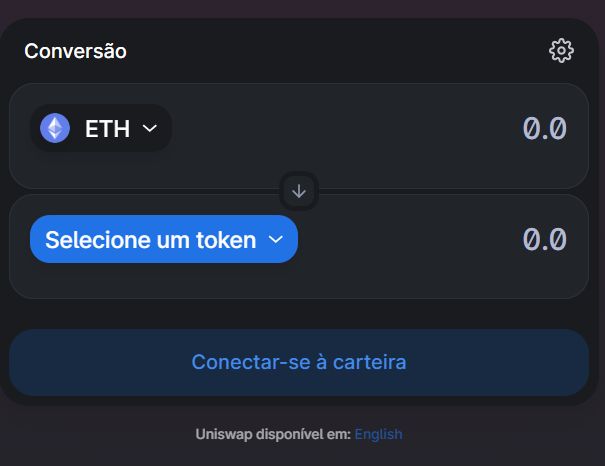Click blank space beside Conversão title
The height and width of the screenshot is (466, 605).
(336, 51)
